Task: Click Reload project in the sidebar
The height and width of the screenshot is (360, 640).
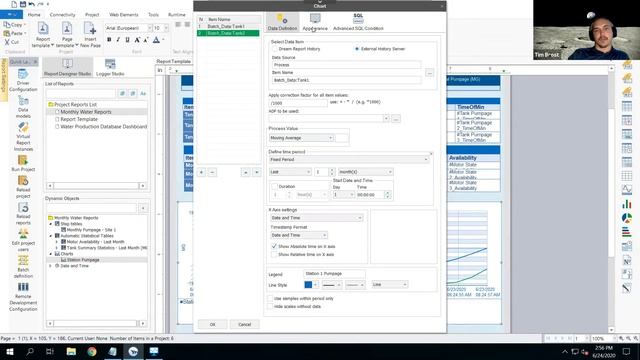Action: 23,187
